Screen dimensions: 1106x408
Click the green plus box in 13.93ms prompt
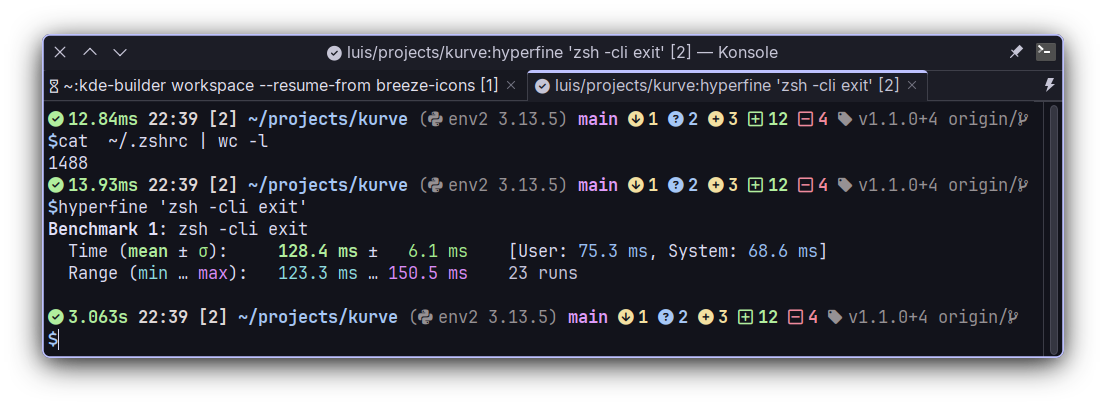pyautogui.click(x=755, y=185)
